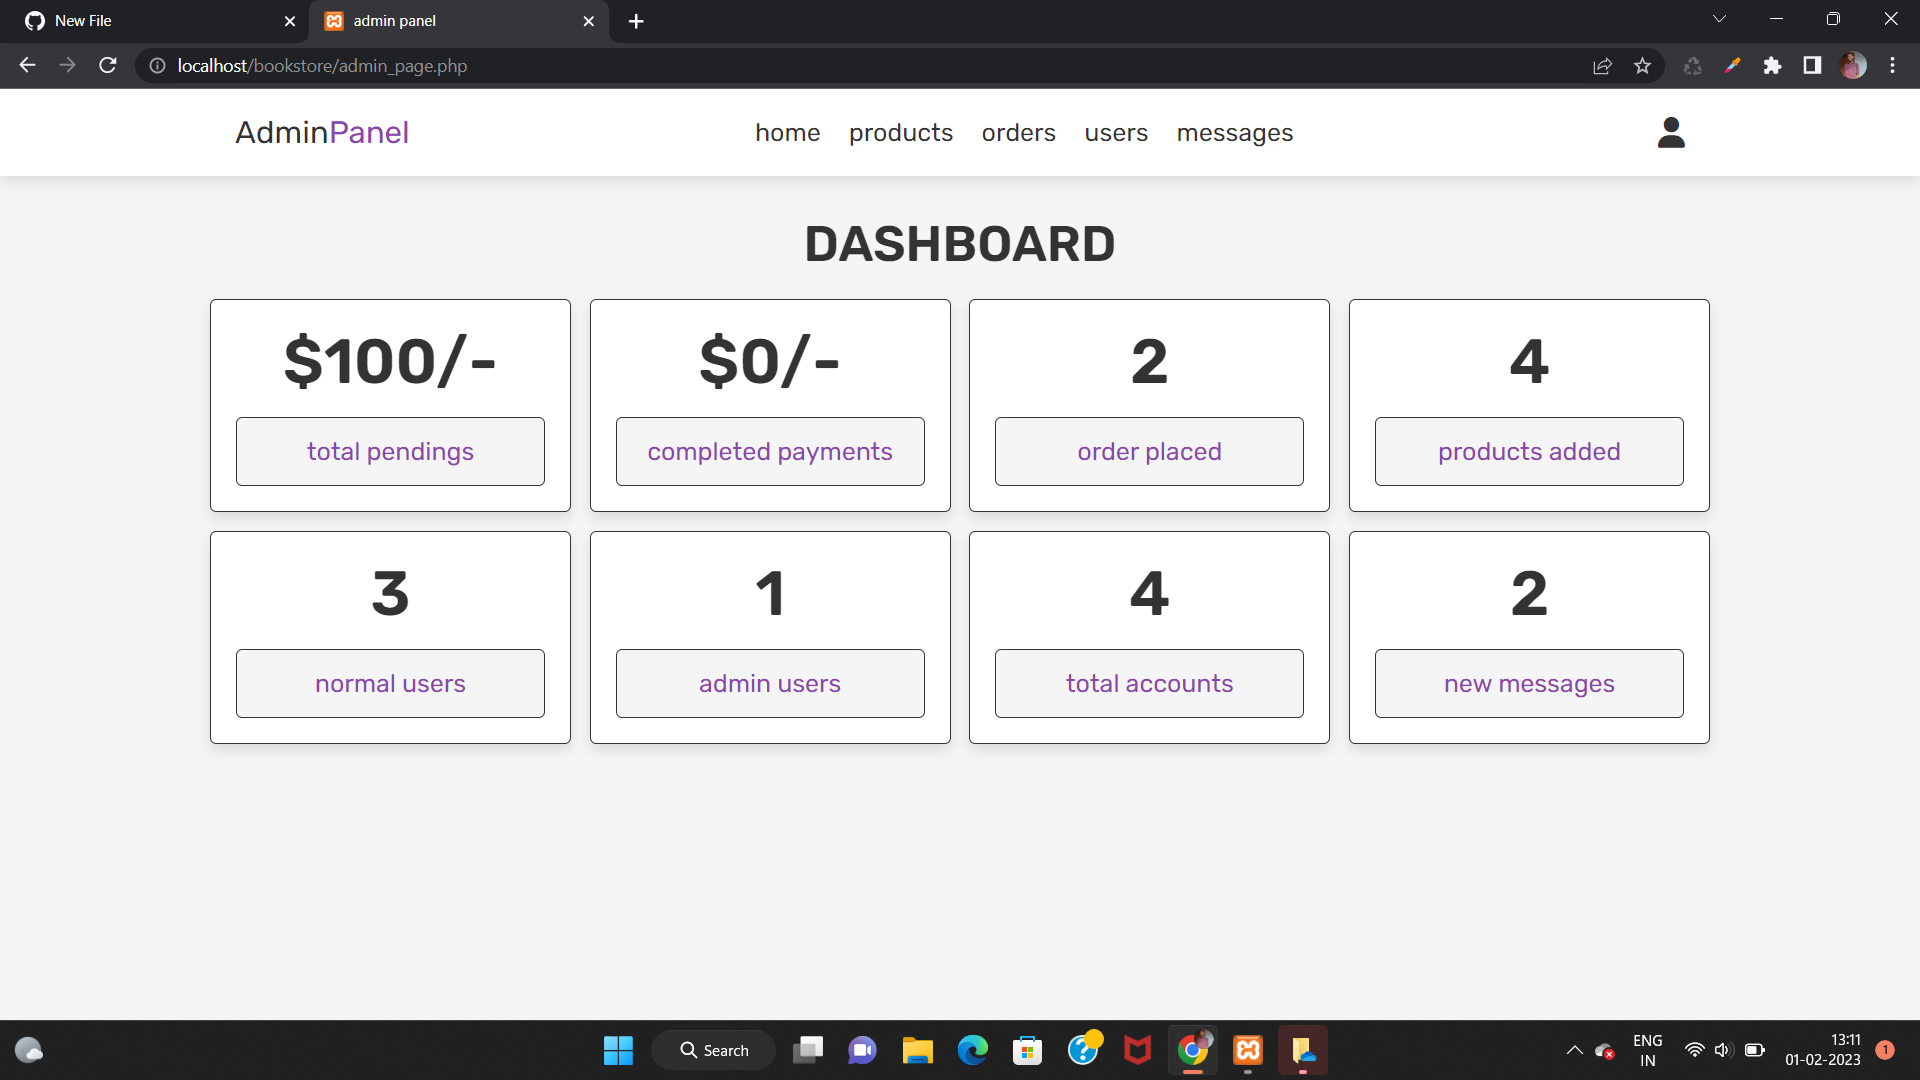
Task: Open the browser tab search dropdown
Action: [x=1719, y=18]
